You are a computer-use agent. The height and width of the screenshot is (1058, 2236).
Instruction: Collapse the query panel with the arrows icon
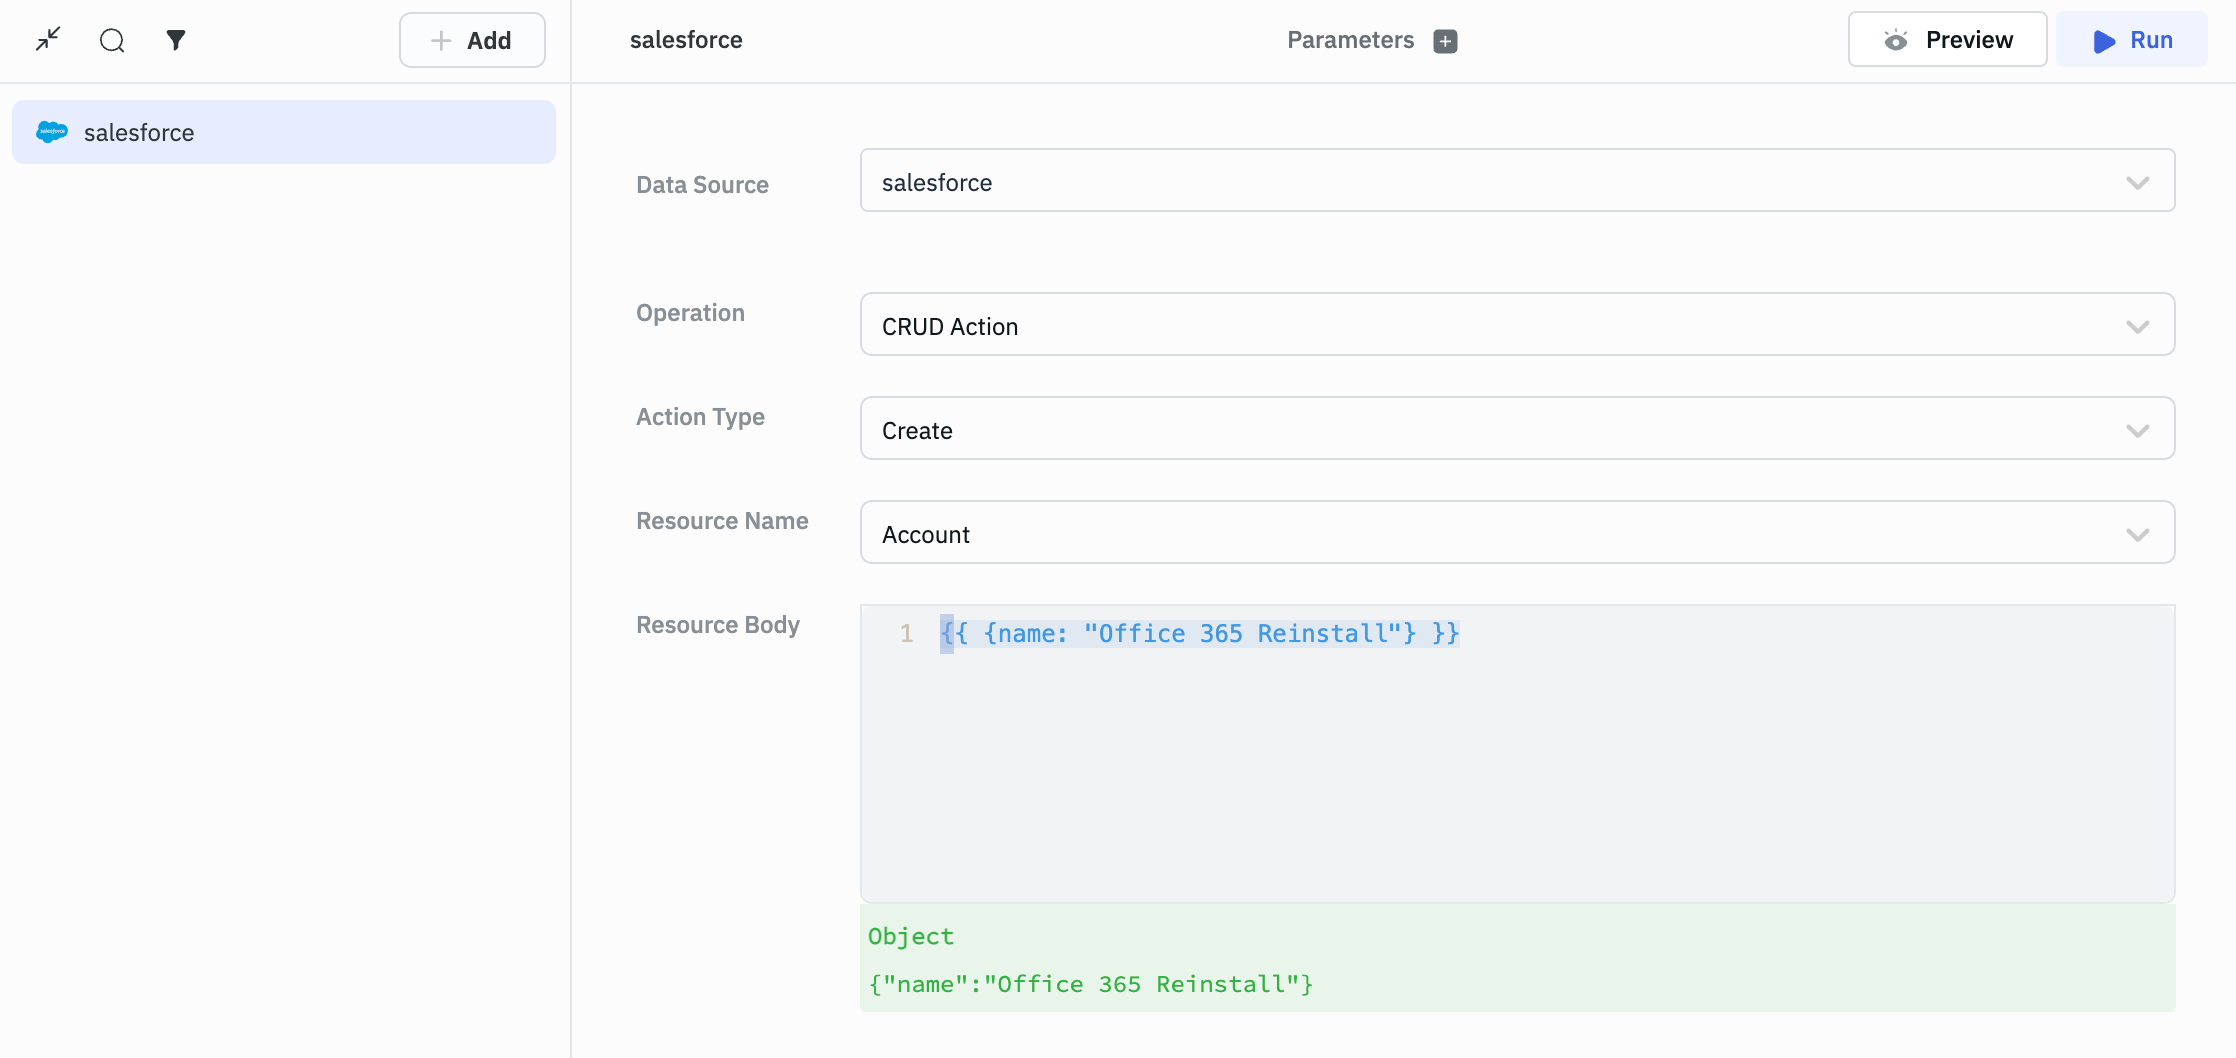click(48, 40)
